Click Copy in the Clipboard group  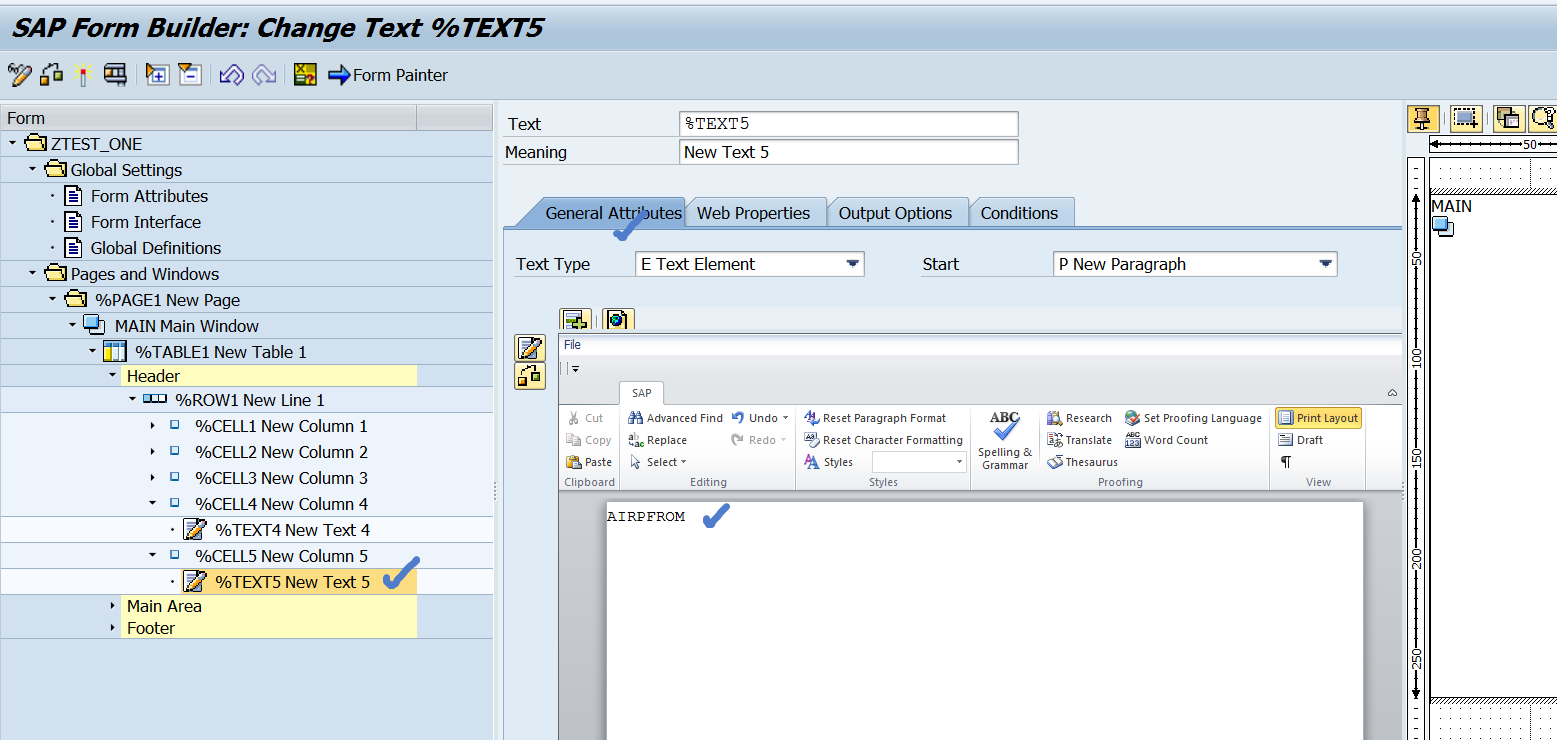[x=589, y=440]
